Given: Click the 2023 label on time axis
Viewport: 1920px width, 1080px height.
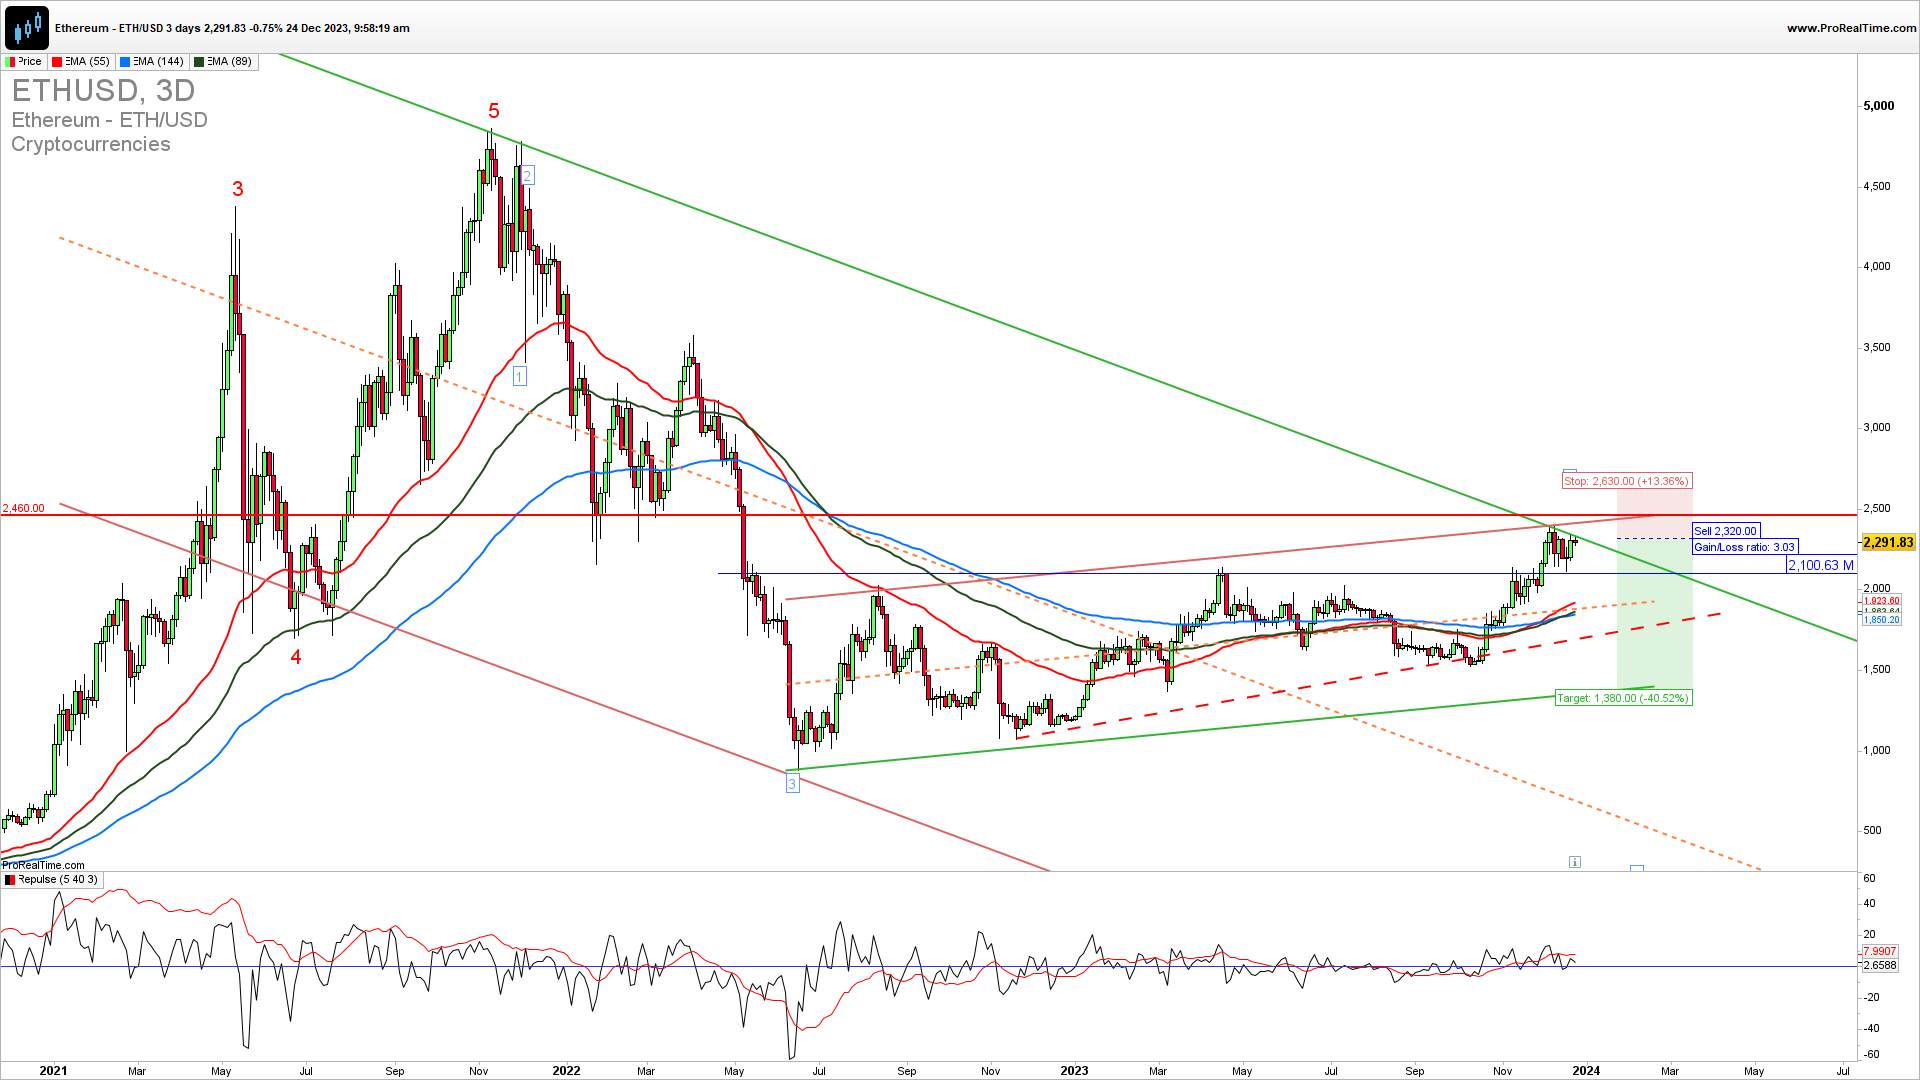Looking at the screenshot, I should pyautogui.click(x=1074, y=1070).
